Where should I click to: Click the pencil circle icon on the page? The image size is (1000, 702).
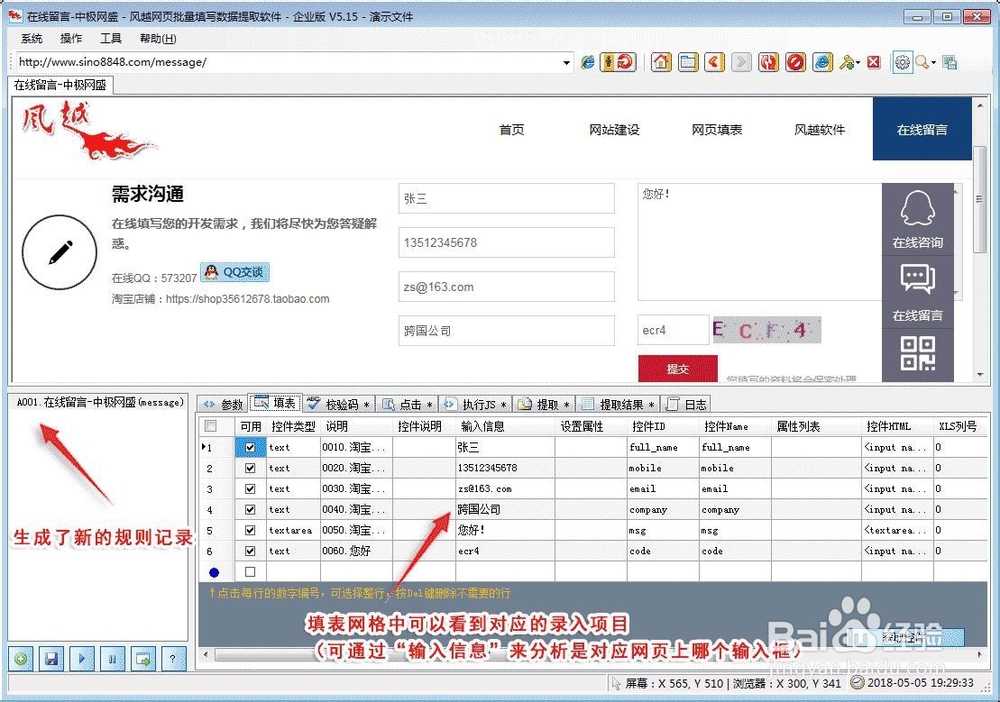(x=60, y=252)
